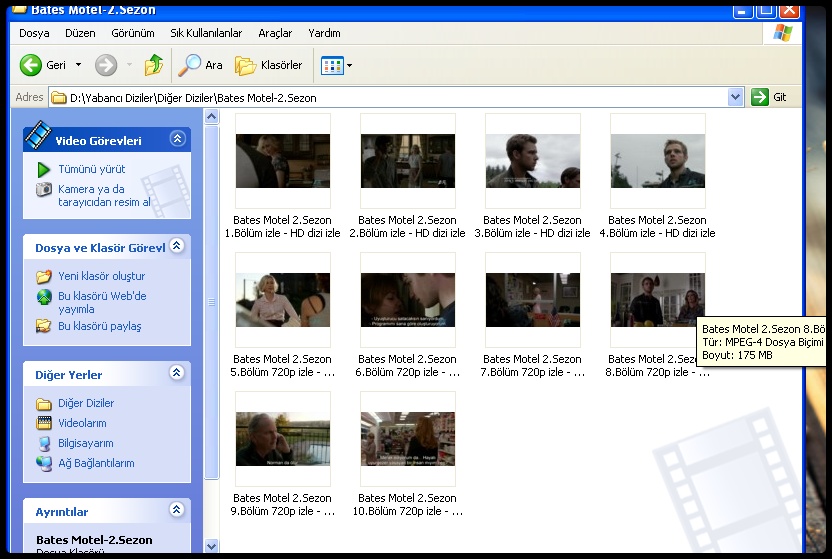The height and width of the screenshot is (559, 832).
Task: Open the Videolarım link
Action: point(82,423)
